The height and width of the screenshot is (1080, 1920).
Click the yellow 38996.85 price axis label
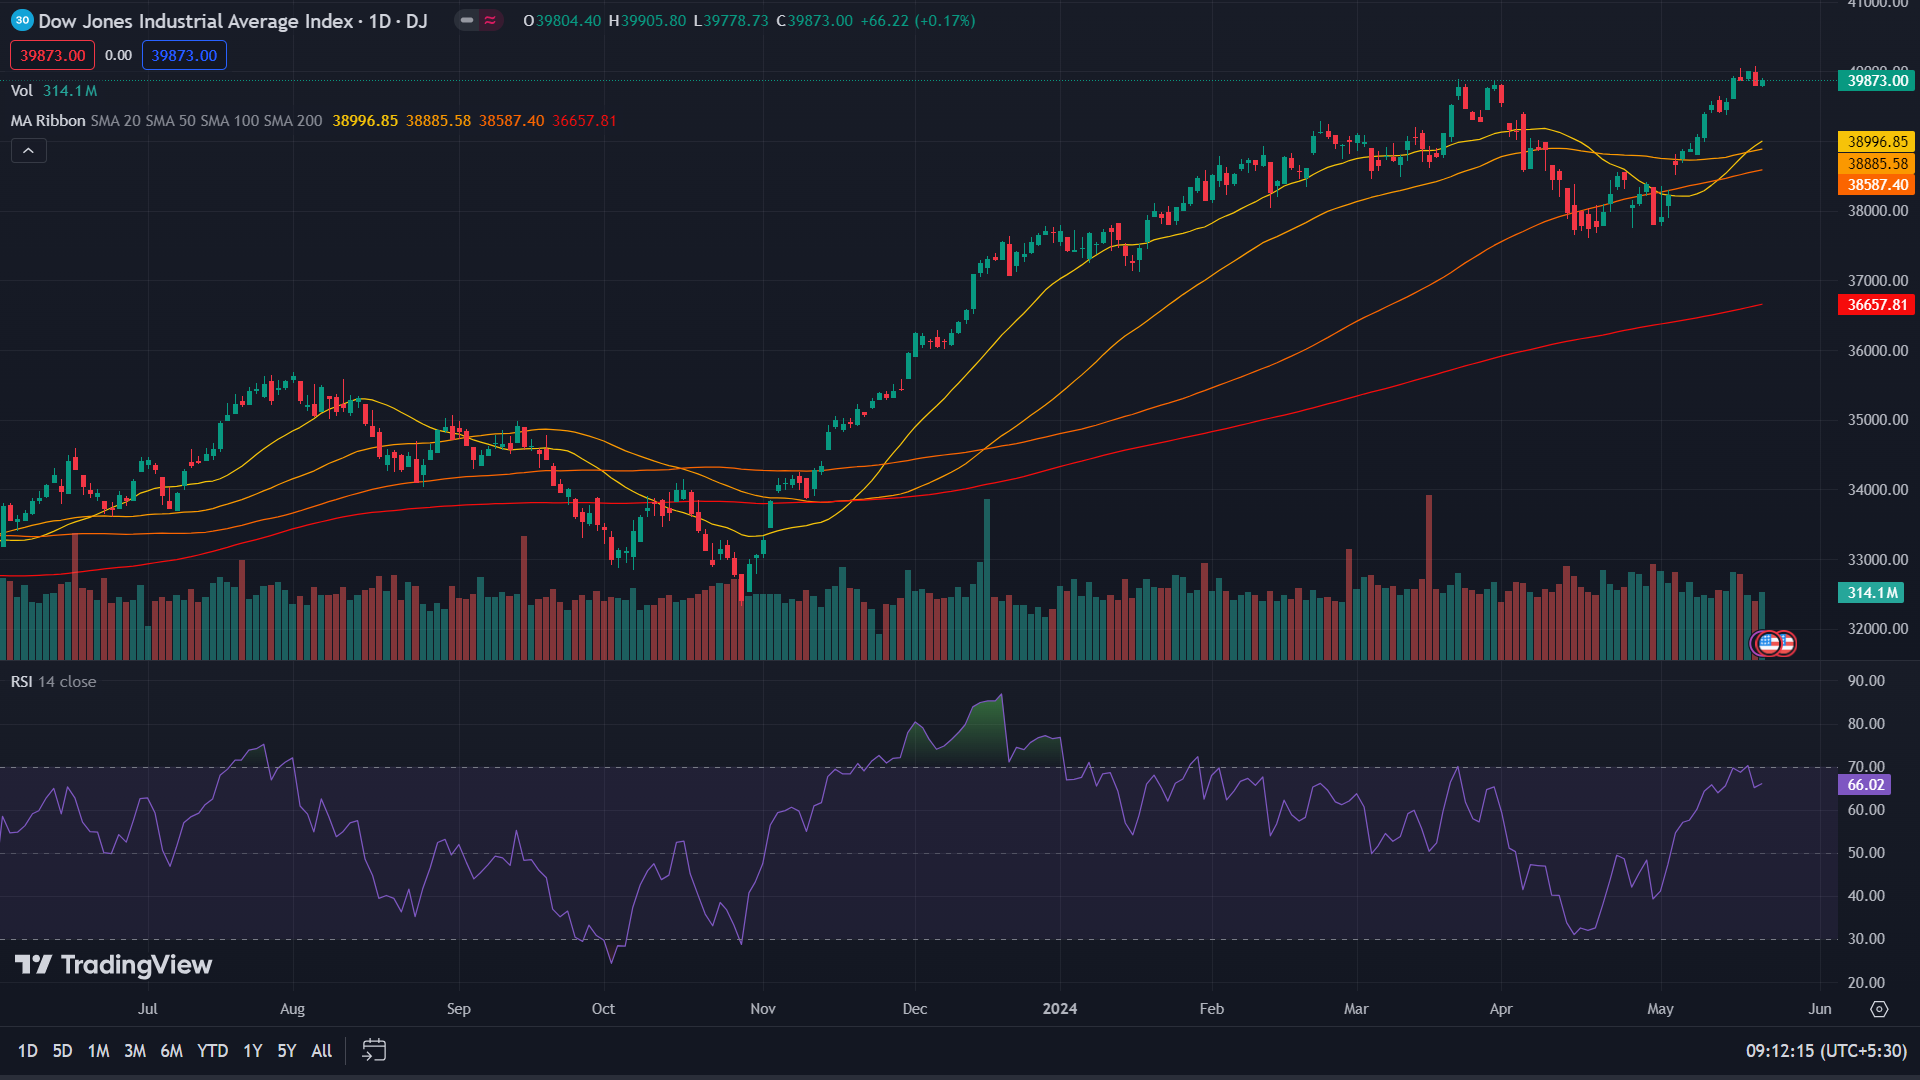[1877, 142]
